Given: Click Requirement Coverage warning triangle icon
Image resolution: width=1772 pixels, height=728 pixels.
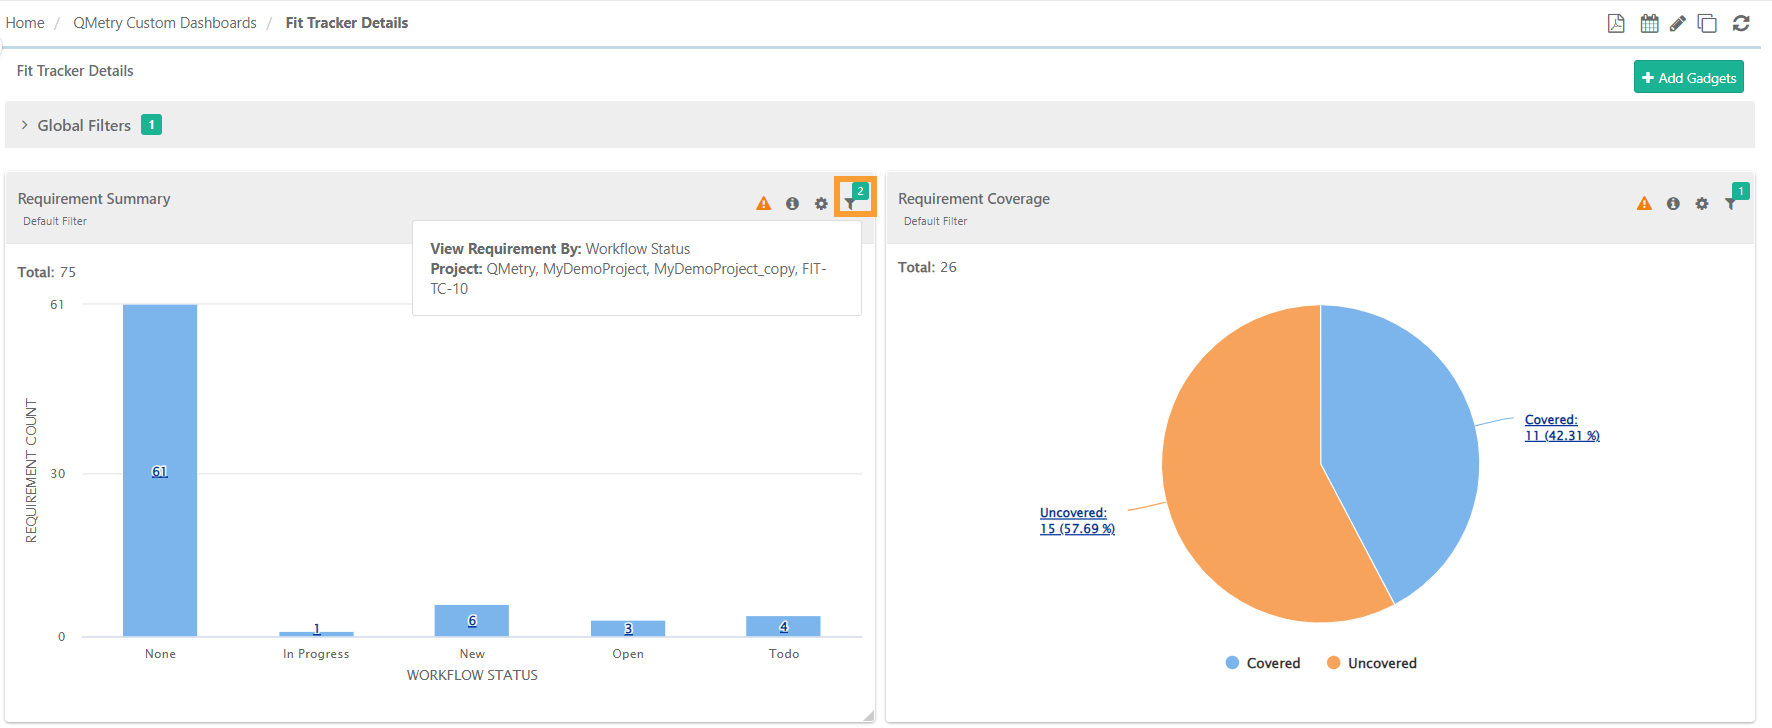Looking at the screenshot, I should click(1644, 204).
